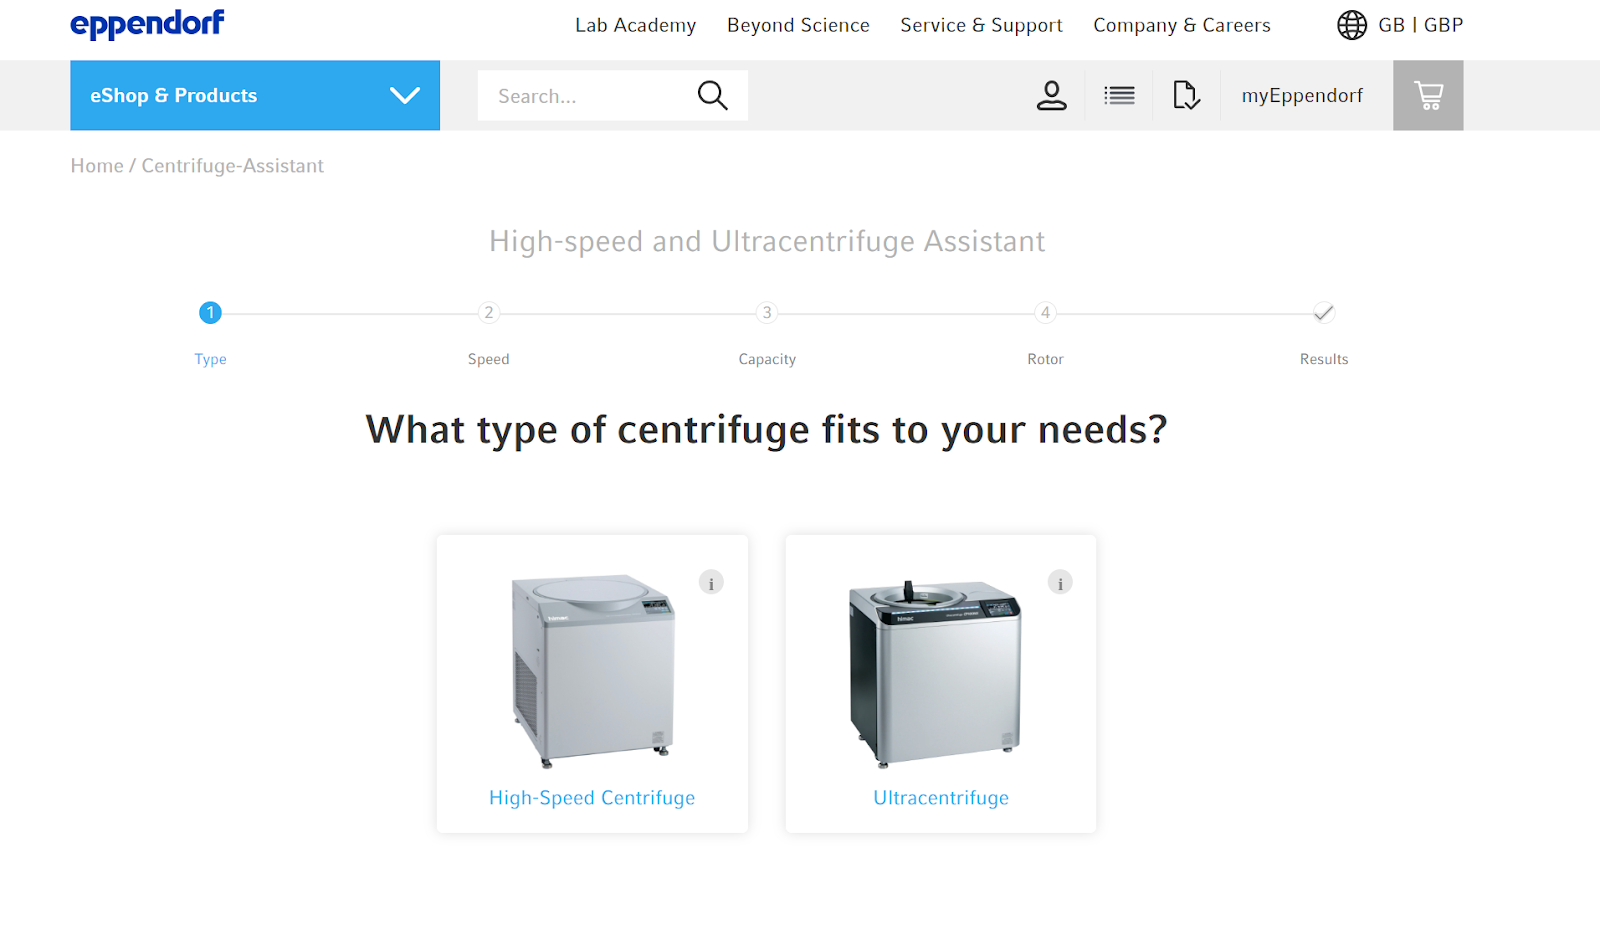Click the Capacity step label
The image size is (1600, 930).
tap(767, 359)
